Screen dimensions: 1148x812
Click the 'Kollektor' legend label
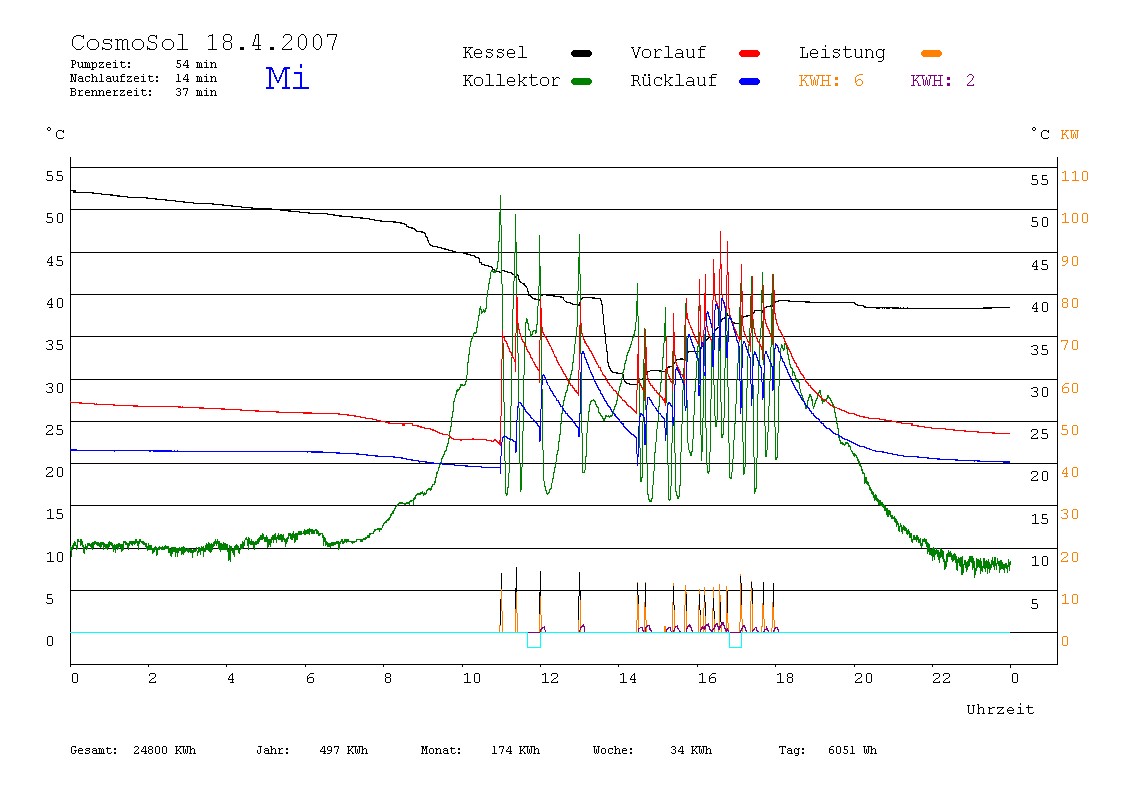pyautogui.click(x=510, y=81)
